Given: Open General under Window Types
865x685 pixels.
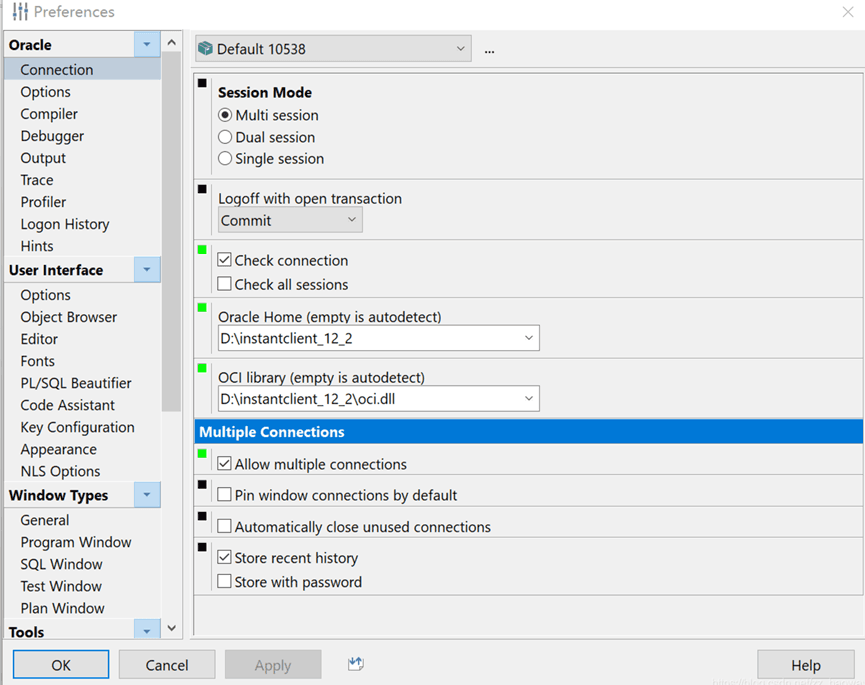Looking at the screenshot, I should click(x=45, y=520).
